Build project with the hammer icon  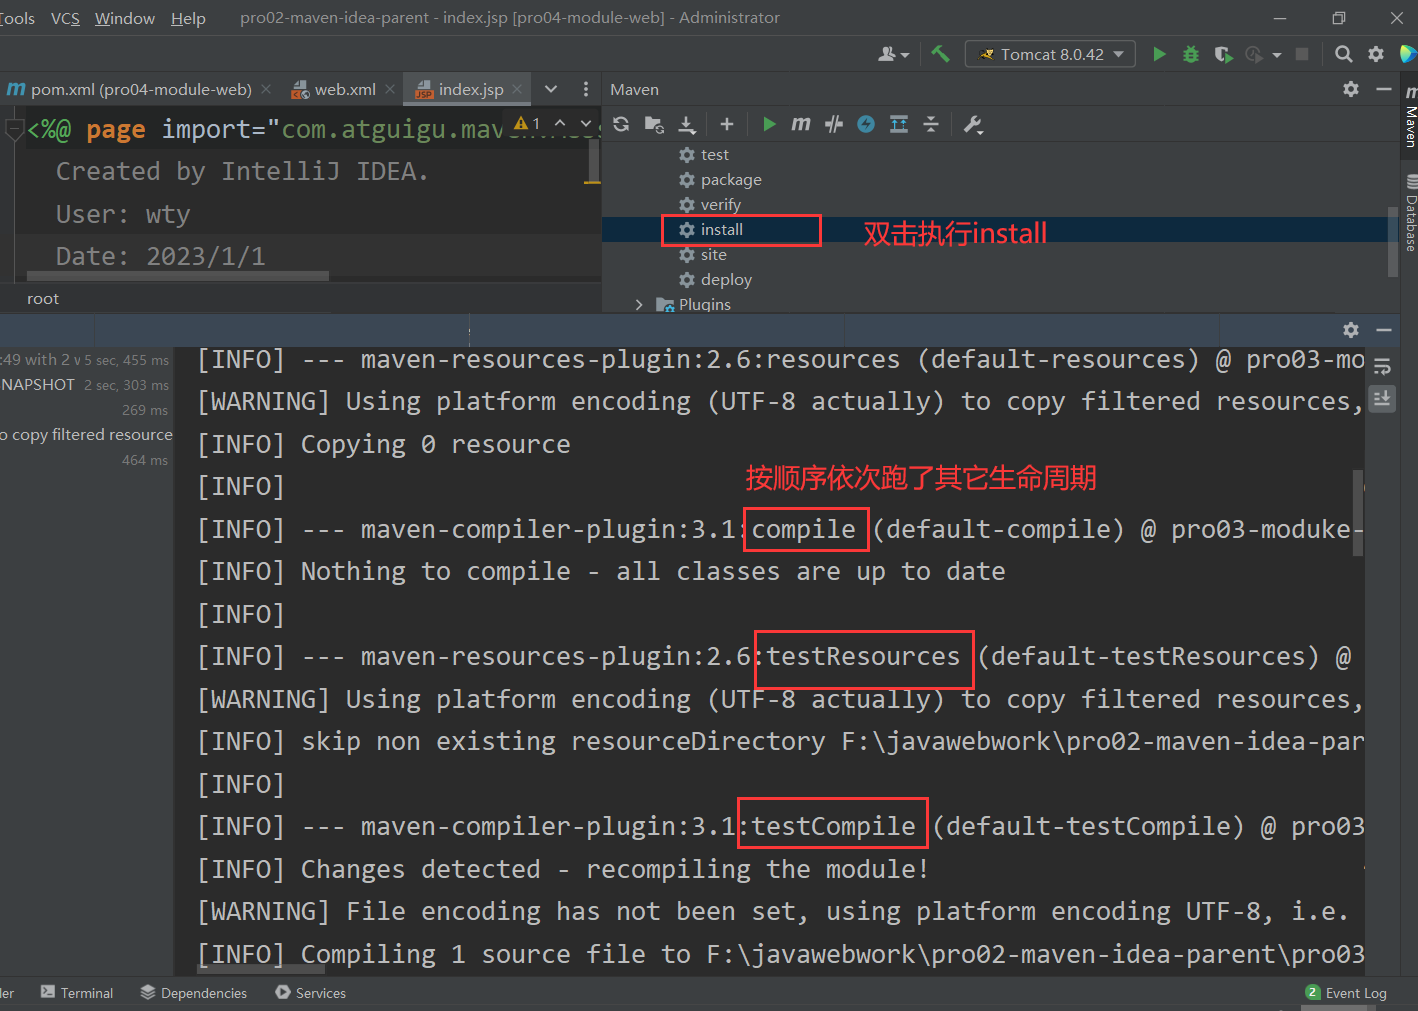(x=940, y=54)
